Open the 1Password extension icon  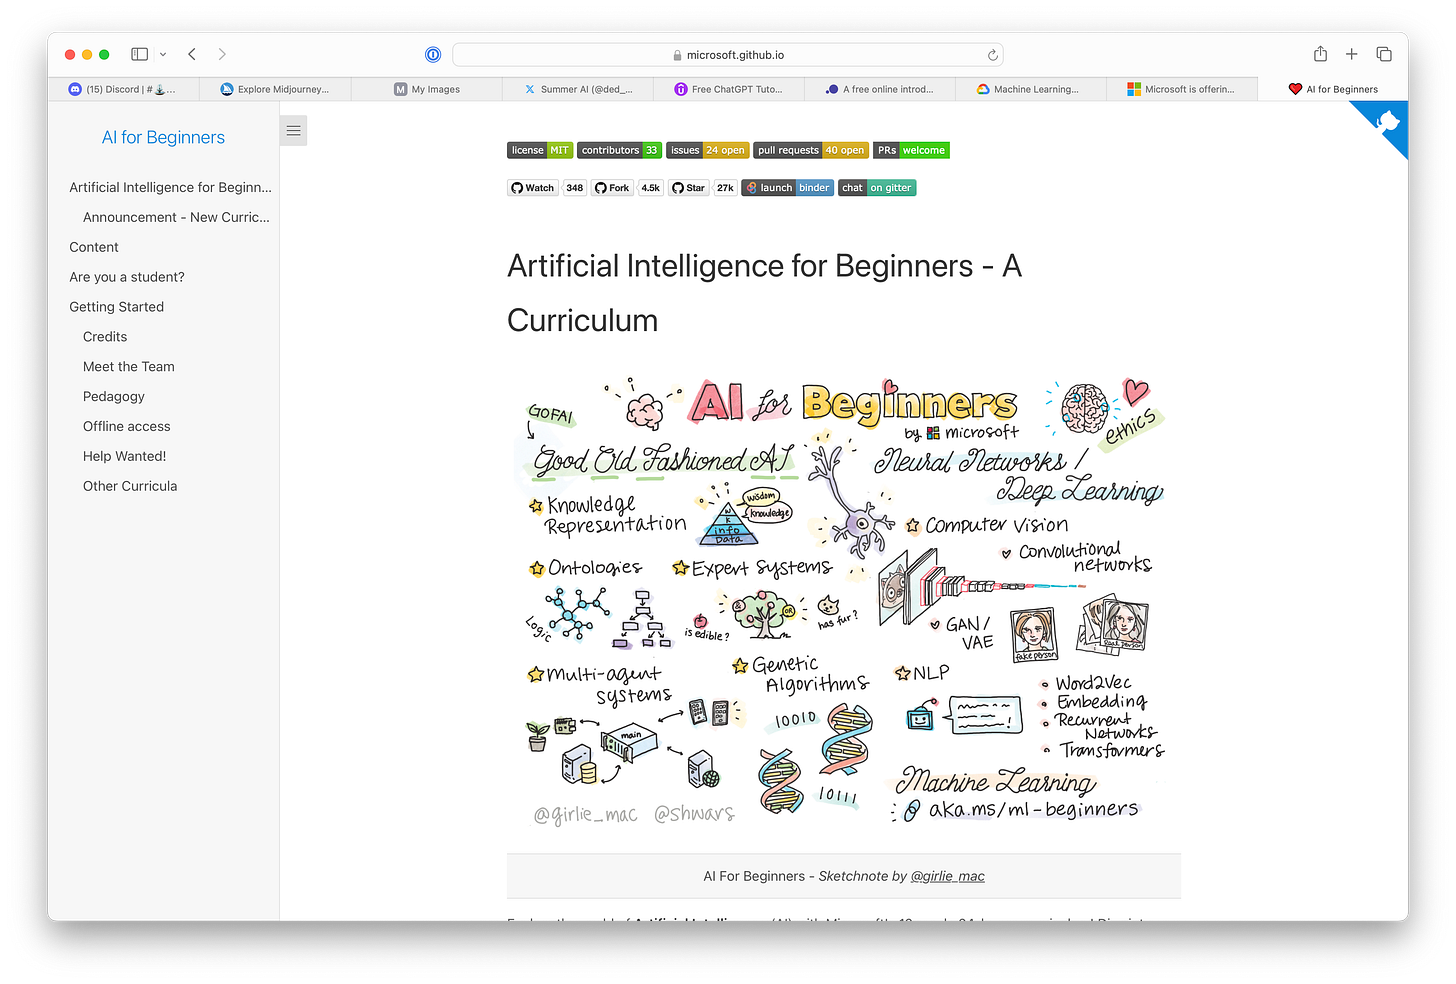click(433, 55)
